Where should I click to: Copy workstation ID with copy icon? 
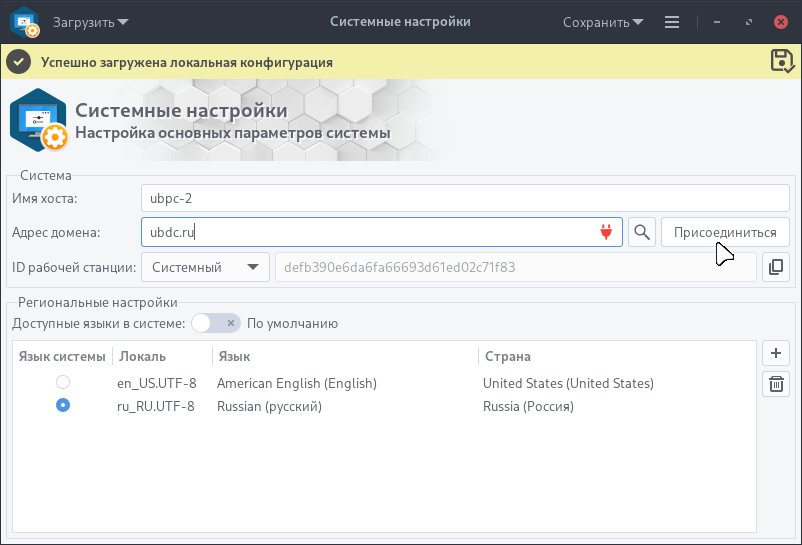tap(776, 267)
